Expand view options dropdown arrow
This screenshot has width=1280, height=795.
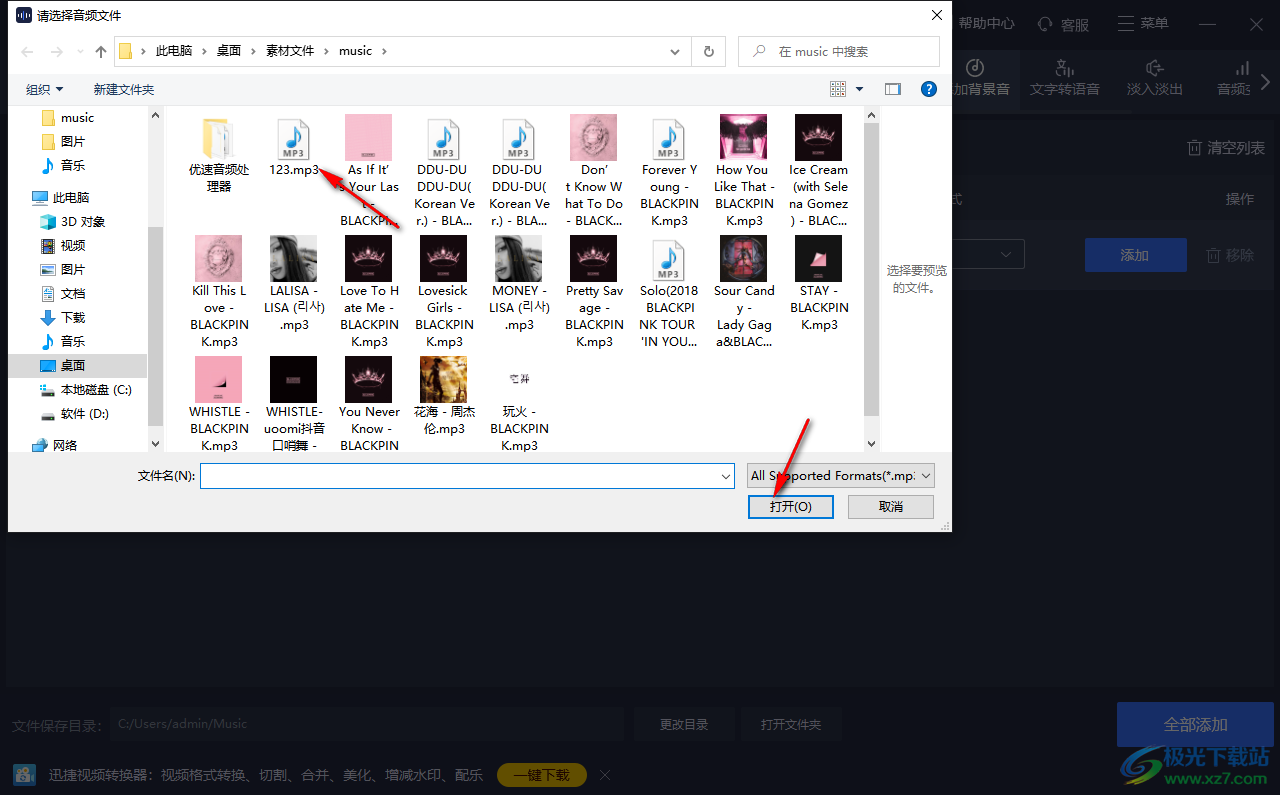pyautogui.click(x=860, y=89)
